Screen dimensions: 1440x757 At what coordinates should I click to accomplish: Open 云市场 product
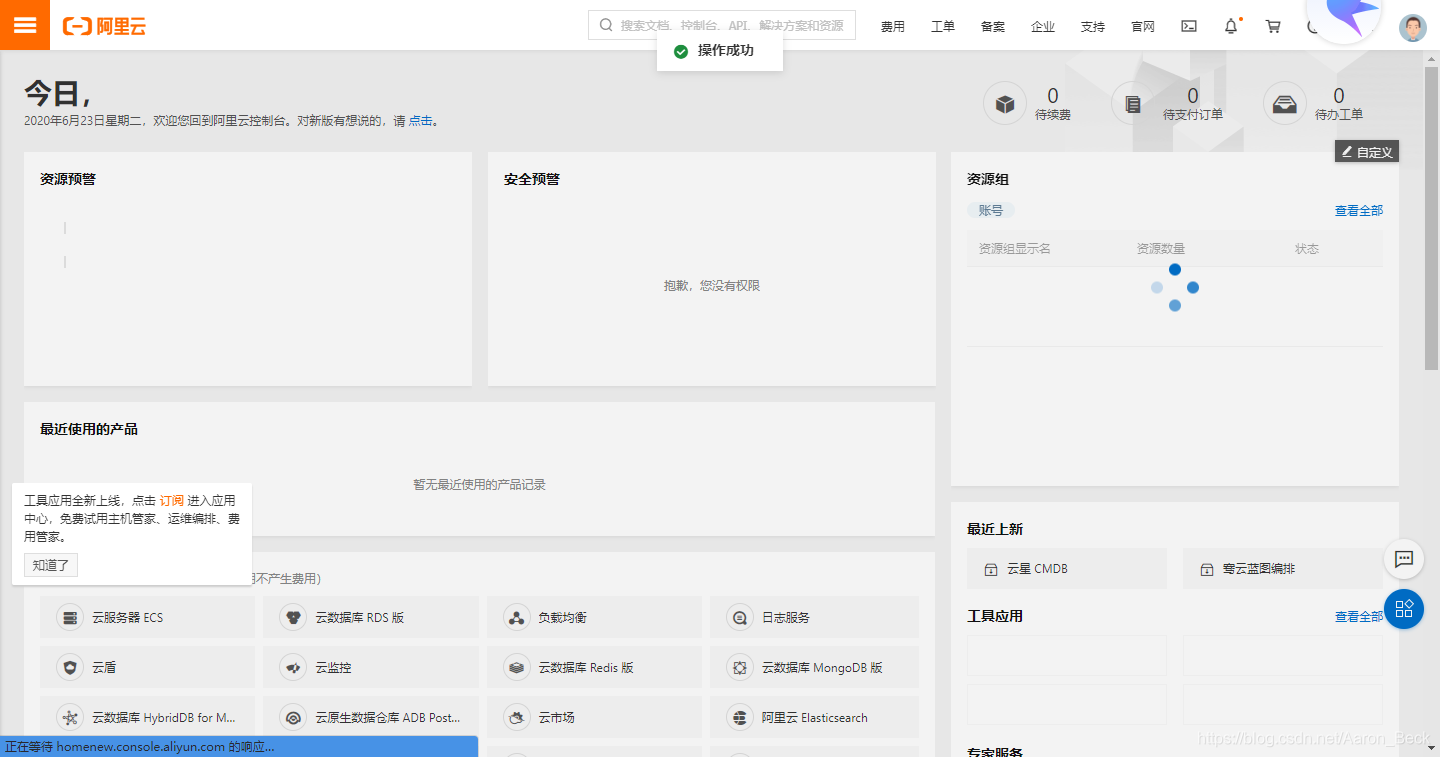594,717
